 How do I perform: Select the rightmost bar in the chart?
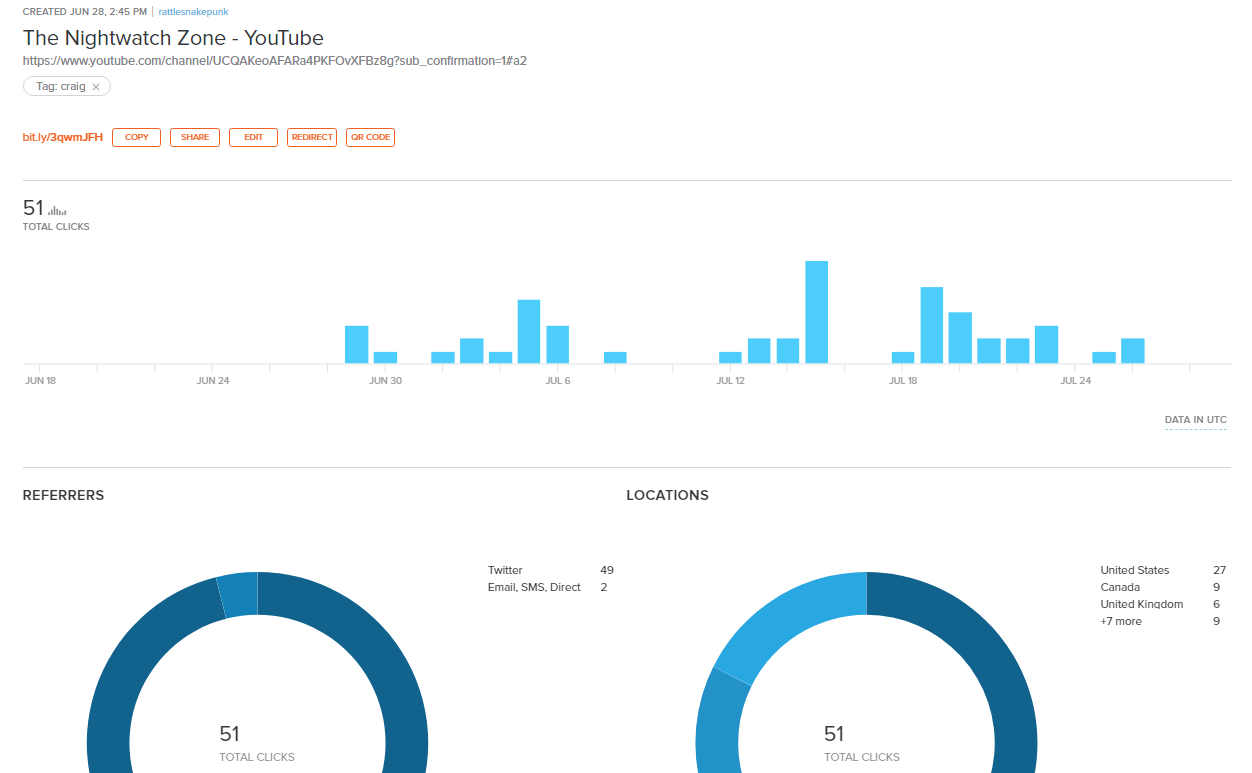(1133, 351)
